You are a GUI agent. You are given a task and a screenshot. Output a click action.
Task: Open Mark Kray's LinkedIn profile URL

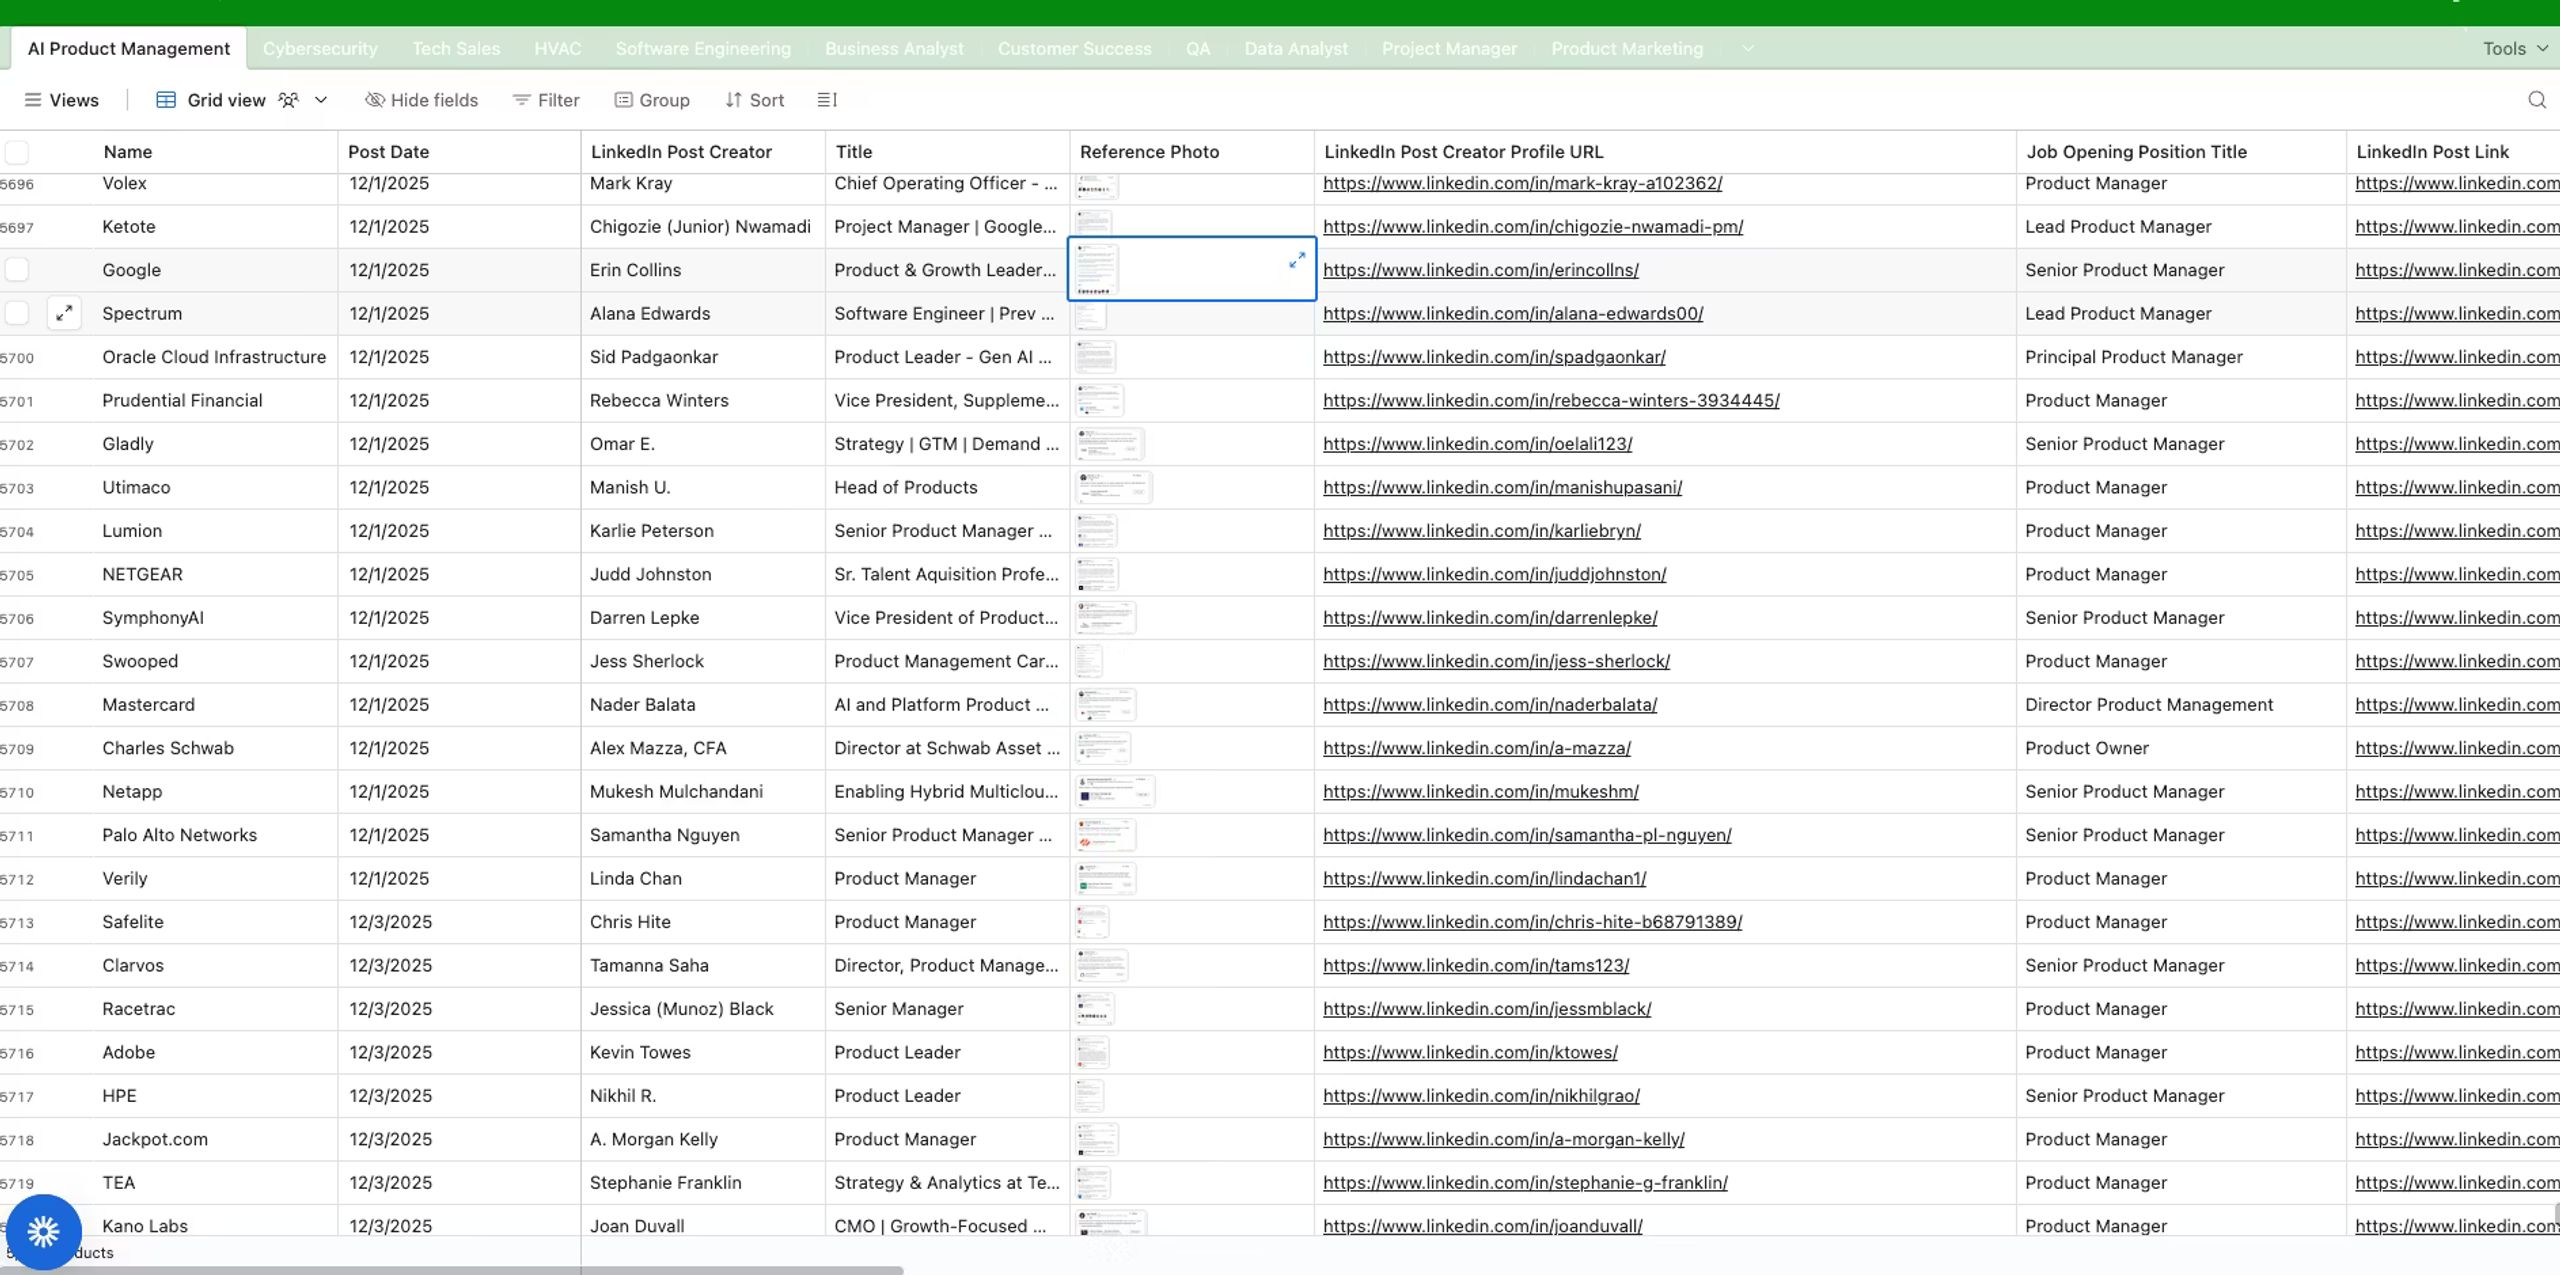coord(1522,183)
